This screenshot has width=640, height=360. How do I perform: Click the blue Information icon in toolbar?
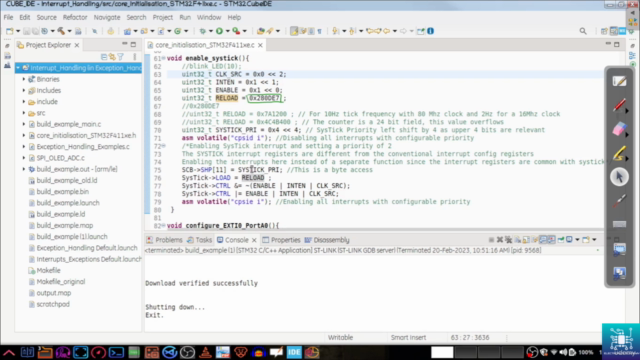430,31
